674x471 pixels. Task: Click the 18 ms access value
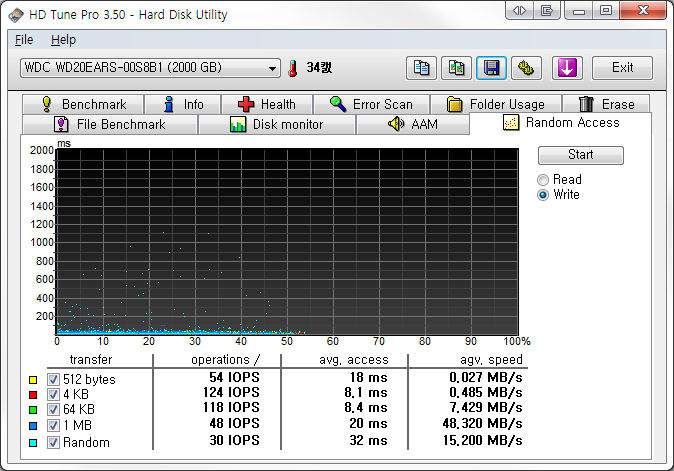tap(368, 377)
